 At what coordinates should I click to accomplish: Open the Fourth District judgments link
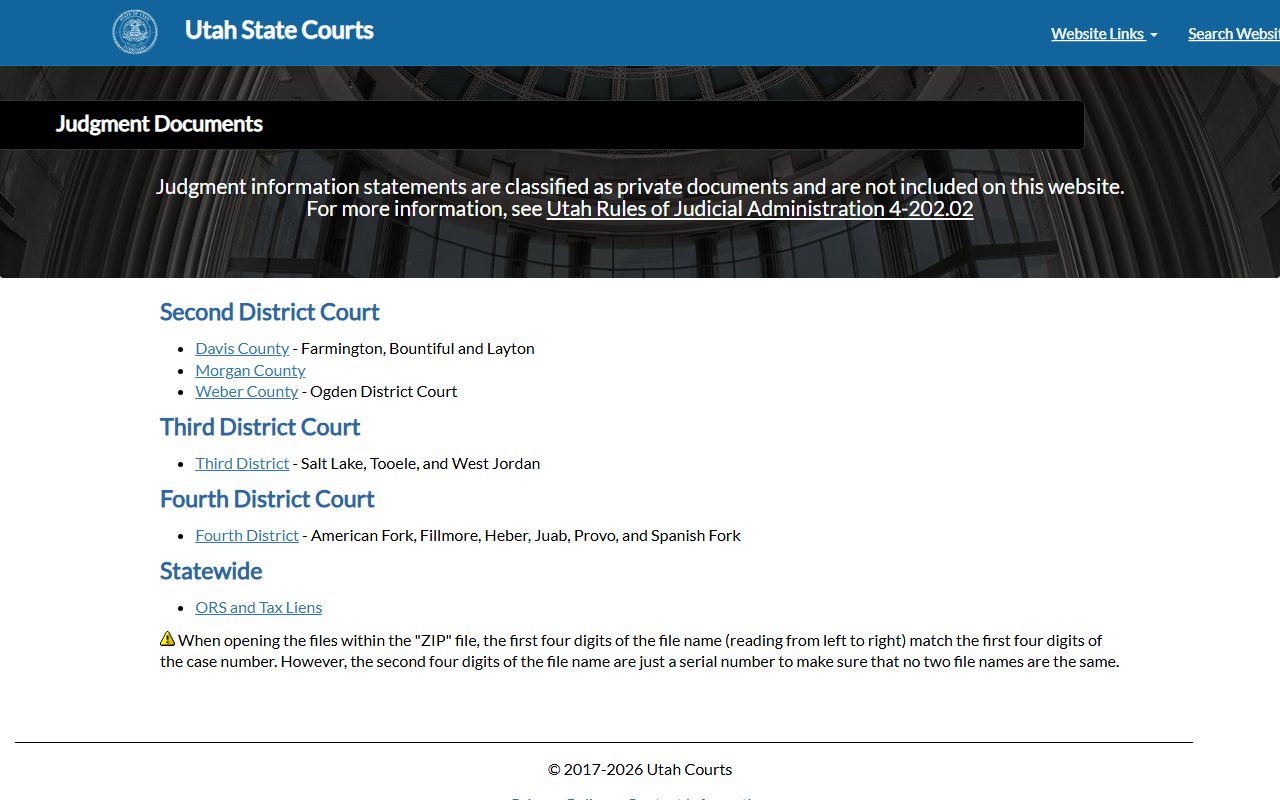click(x=247, y=535)
